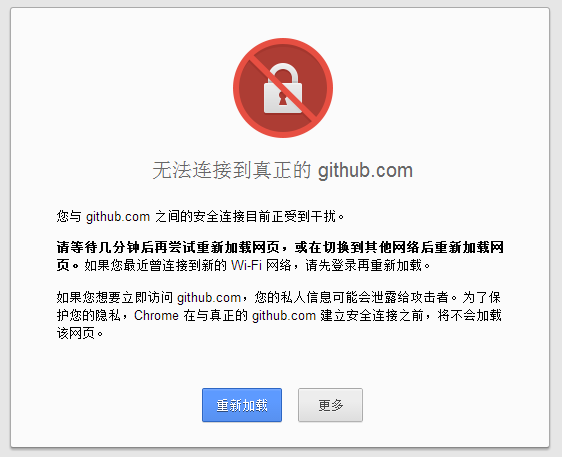The image size is (562, 457).
Task: Click the word Wi-Fi in the second paragraph
Action: pyautogui.click(x=246, y=265)
